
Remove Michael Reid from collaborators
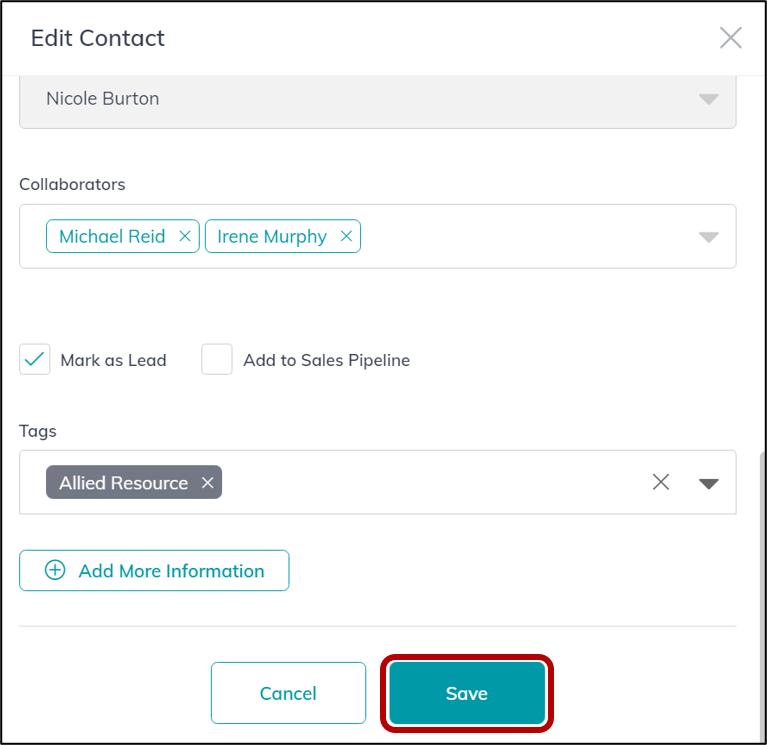(x=185, y=236)
